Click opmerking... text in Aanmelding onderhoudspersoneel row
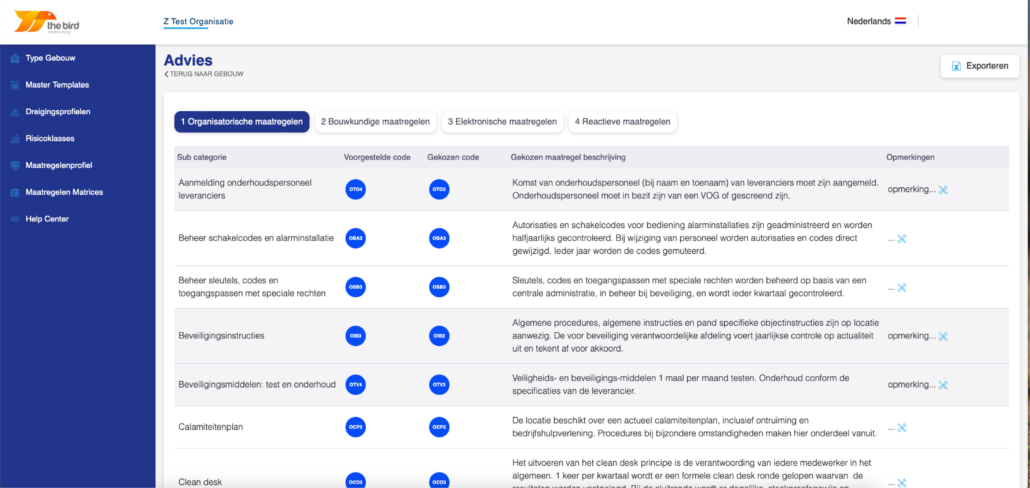1030x488 pixels. (x=912, y=189)
